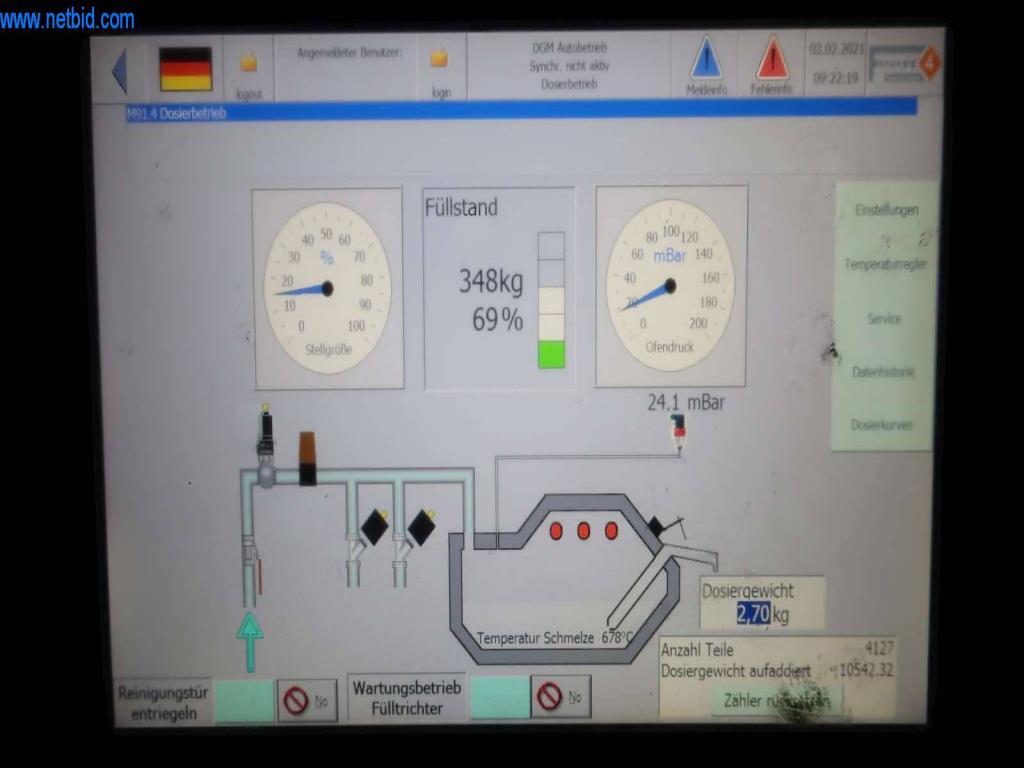Select Service in the right side menu
1024x768 pixels.
pos(884,319)
